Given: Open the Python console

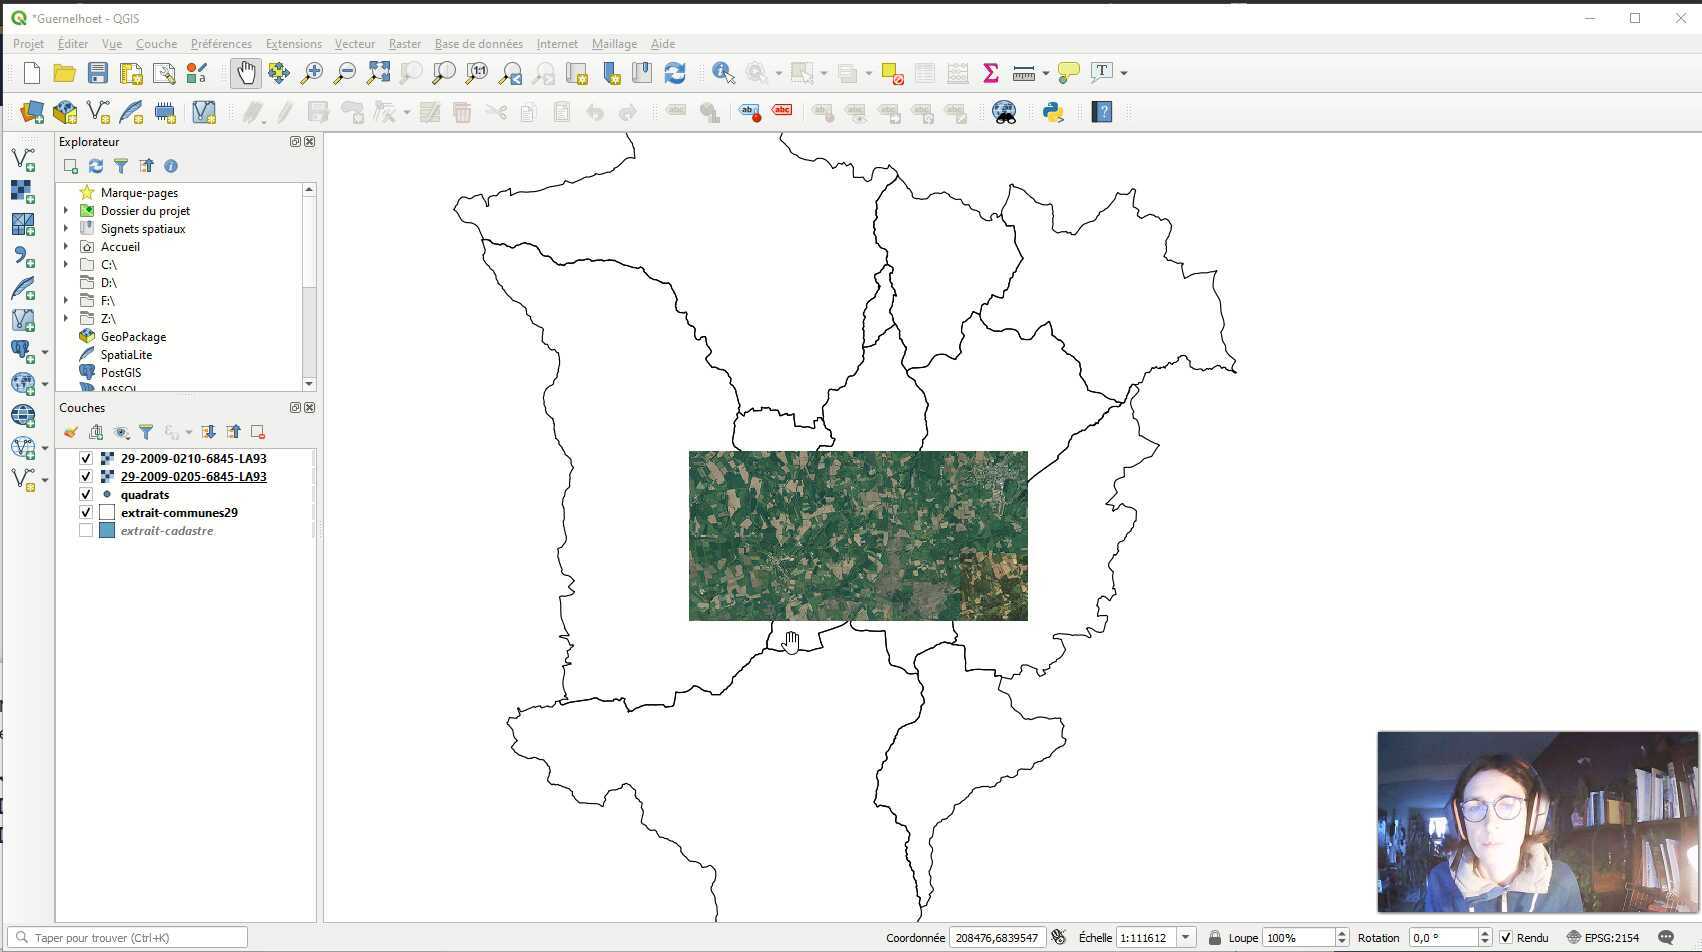Looking at the screenshot, I should (1053, 112).
